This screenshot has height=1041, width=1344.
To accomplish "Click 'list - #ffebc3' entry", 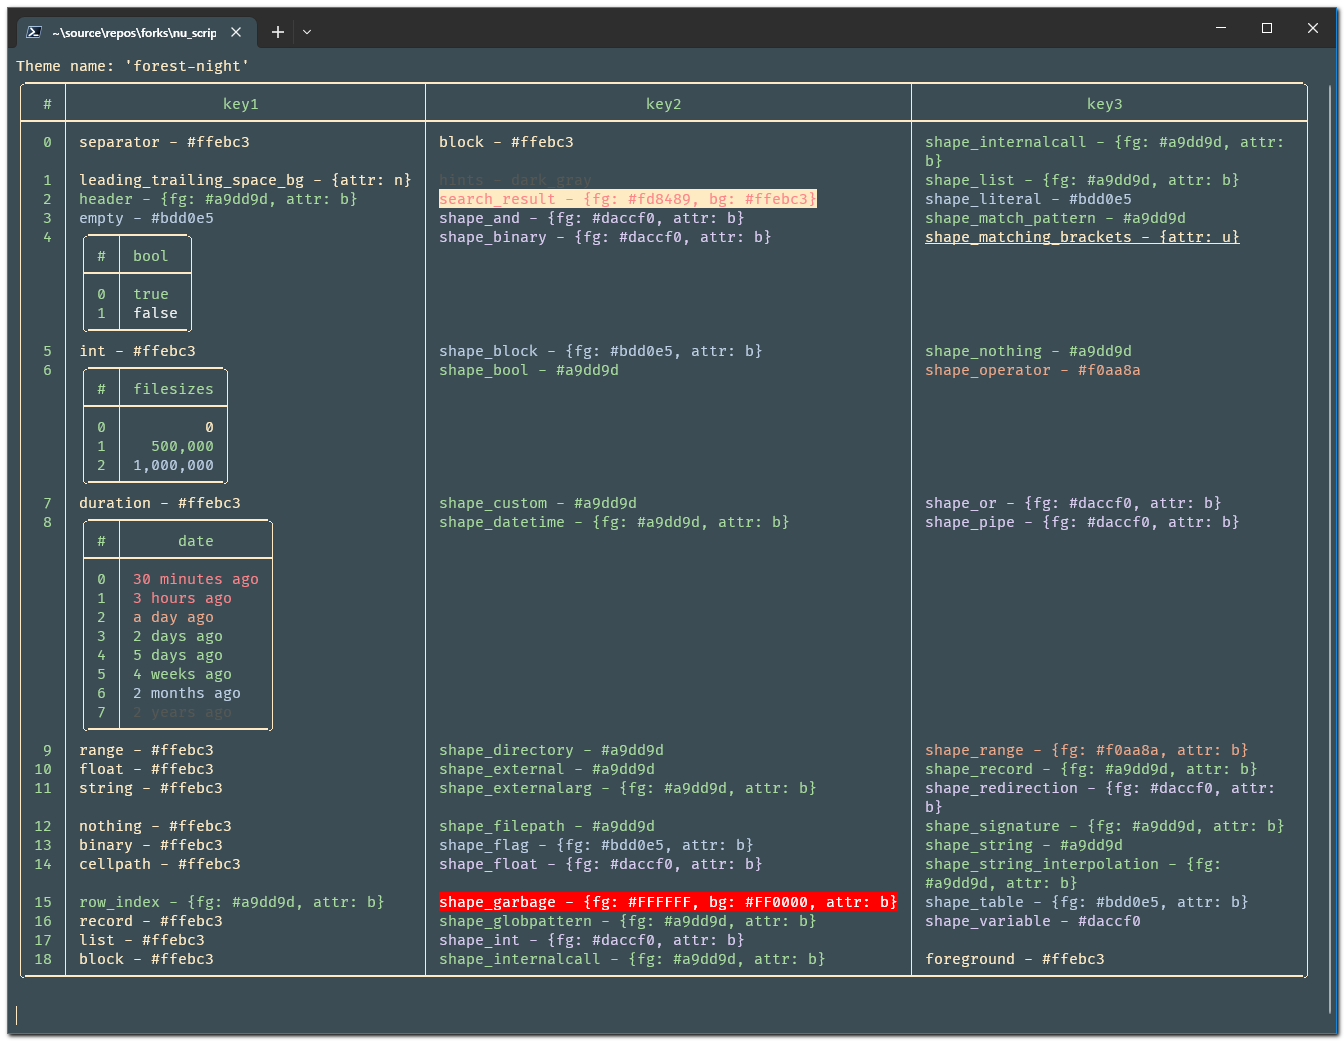I will (142, 940).
